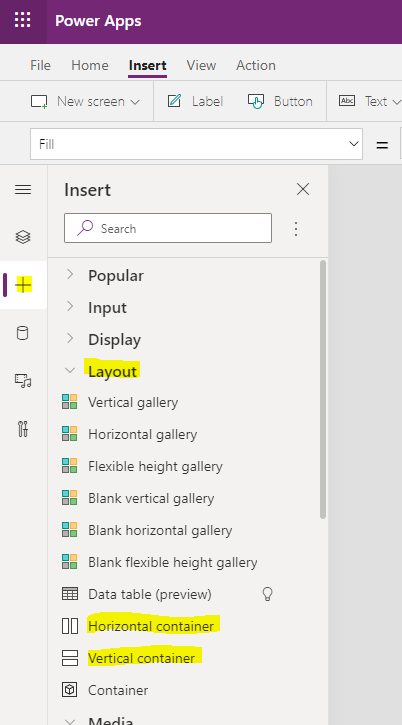Click the New screen icon

[x=39, y=101]
